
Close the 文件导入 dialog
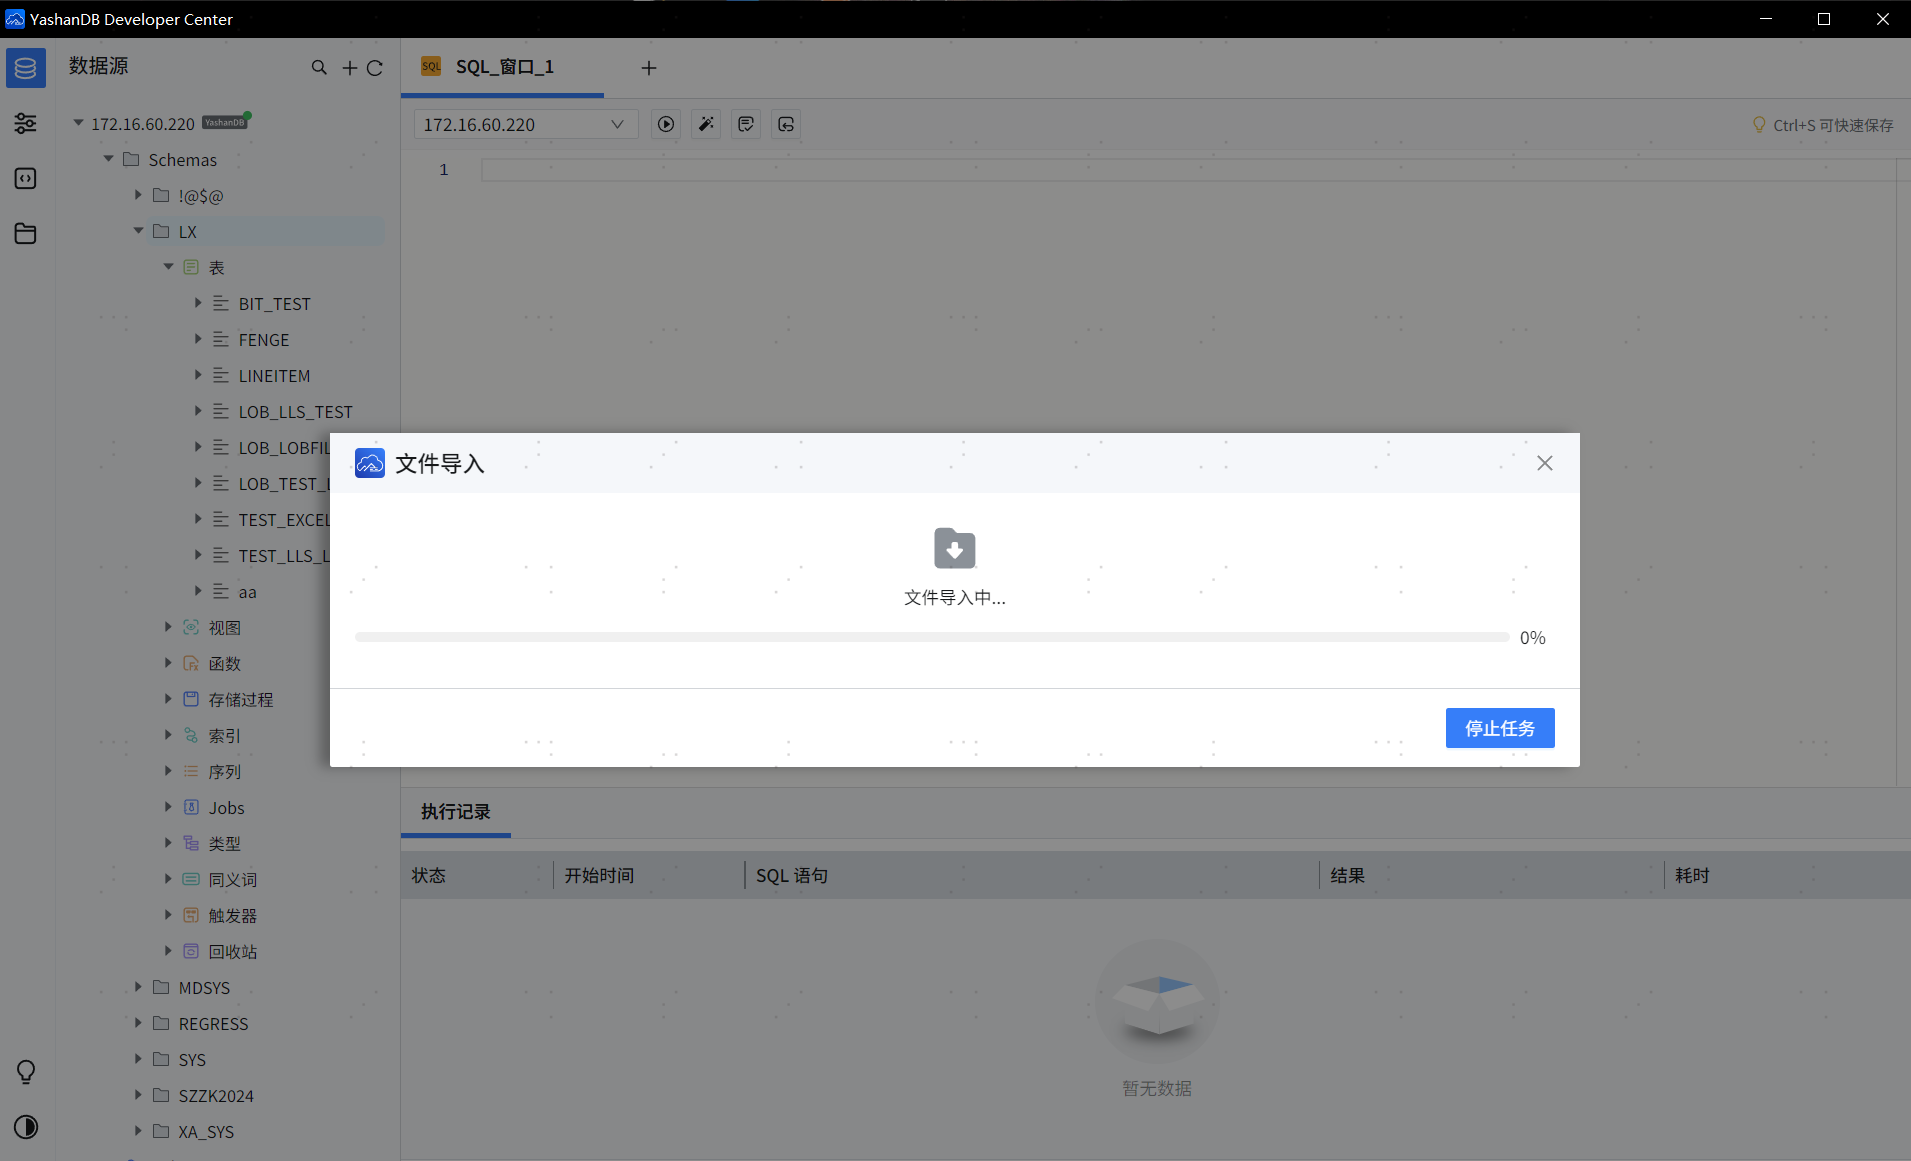point(1545,463)
